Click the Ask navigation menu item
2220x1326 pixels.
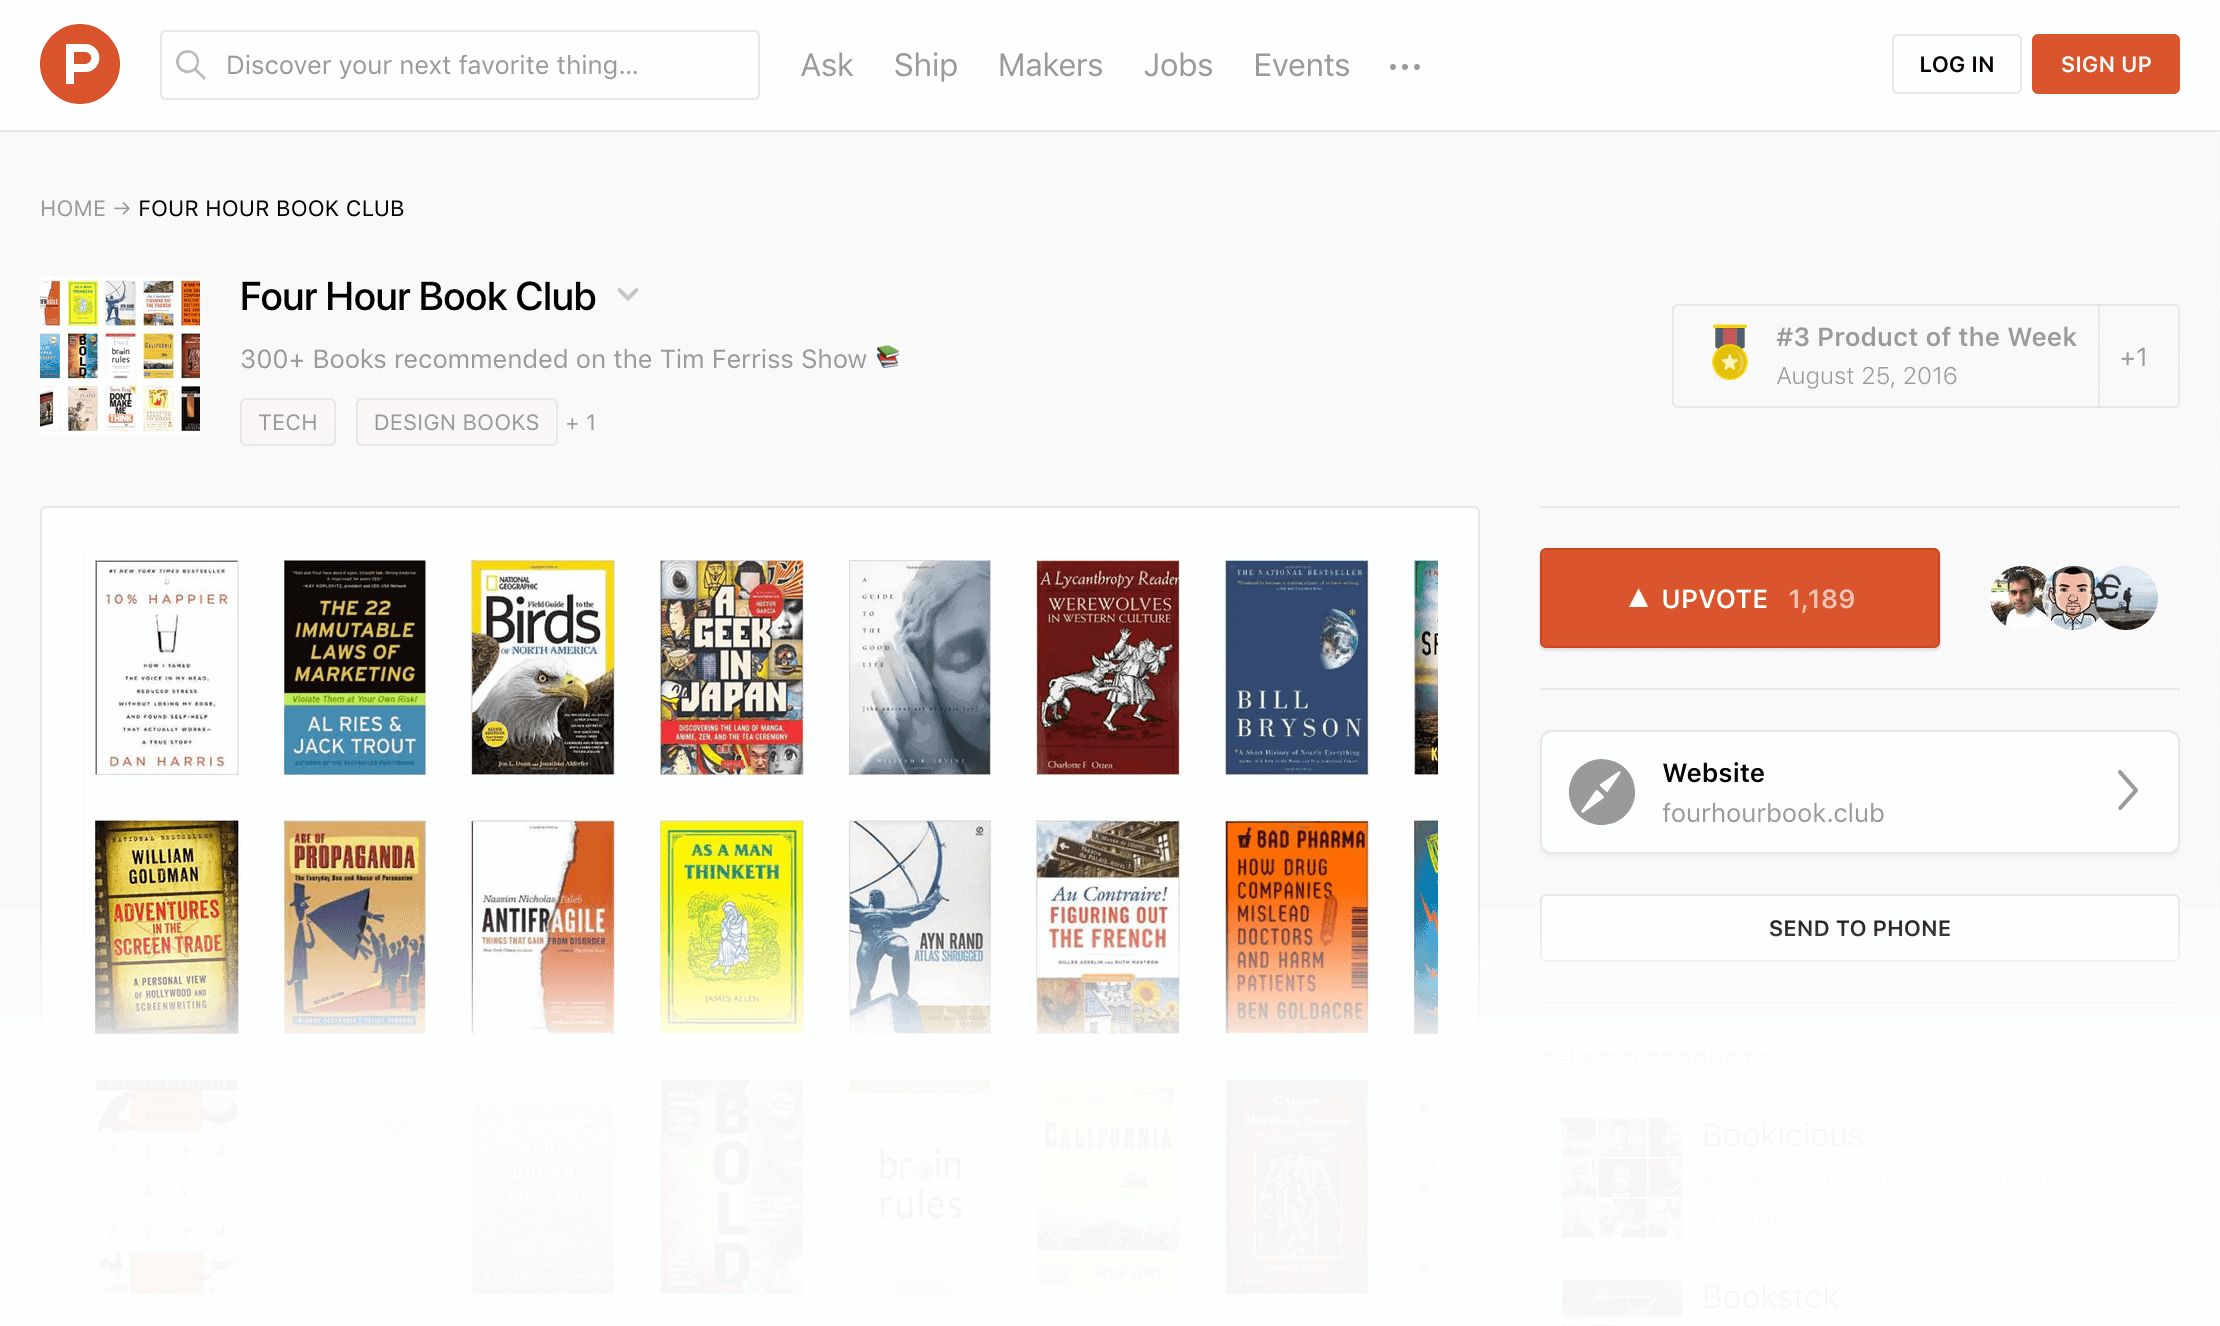point(827,65)
